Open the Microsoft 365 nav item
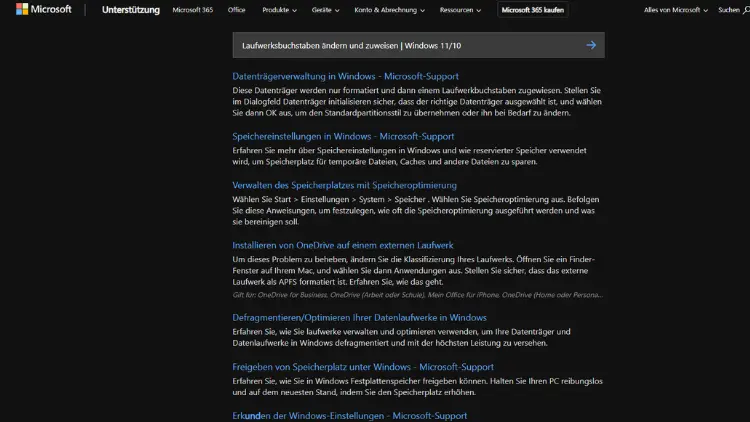This screenshot has width=750, height=422. (x=193, y=10)
